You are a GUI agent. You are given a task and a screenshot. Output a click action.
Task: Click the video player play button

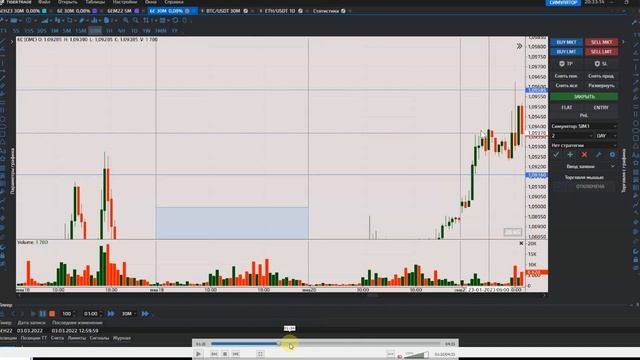pyautogui.click(x=198, y=354)
